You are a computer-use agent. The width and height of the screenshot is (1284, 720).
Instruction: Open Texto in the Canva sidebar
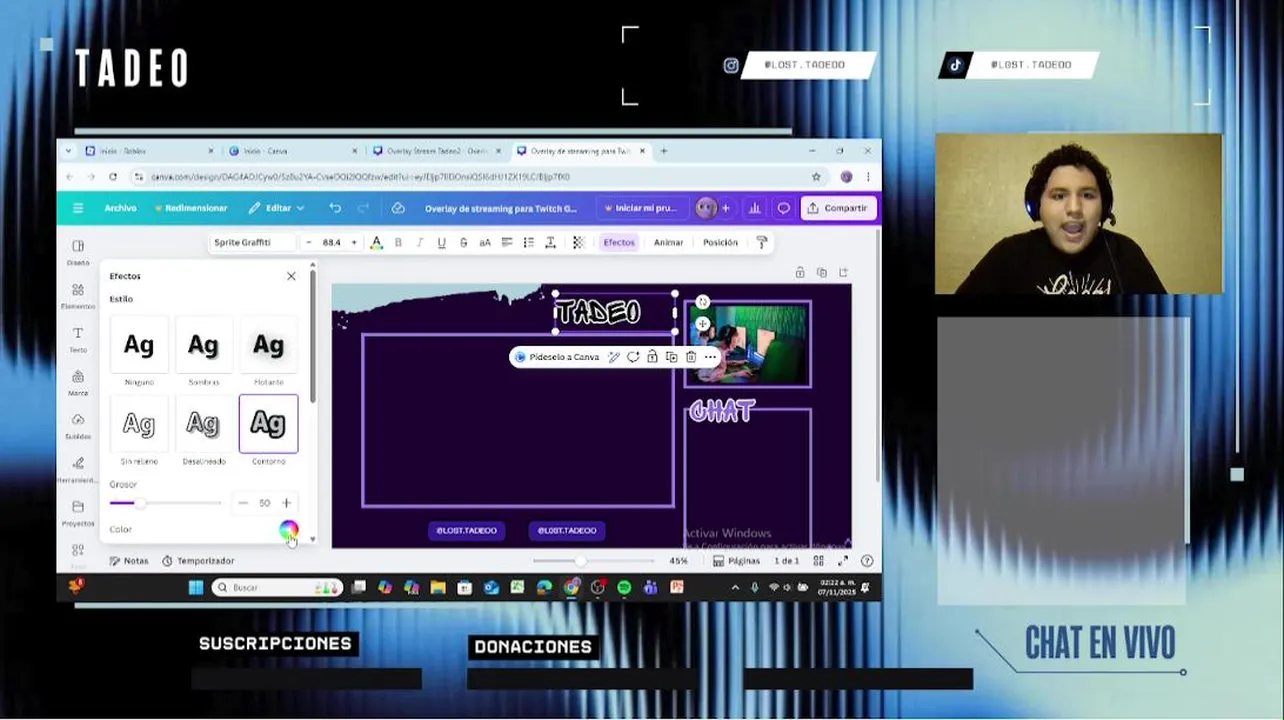coord(78,340)
